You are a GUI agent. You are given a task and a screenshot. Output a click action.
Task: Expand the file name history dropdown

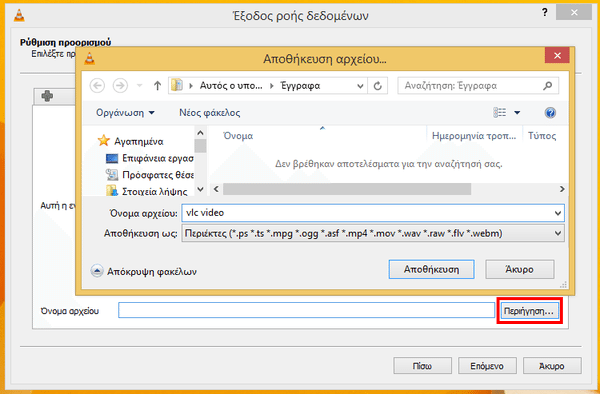(558, 213)
